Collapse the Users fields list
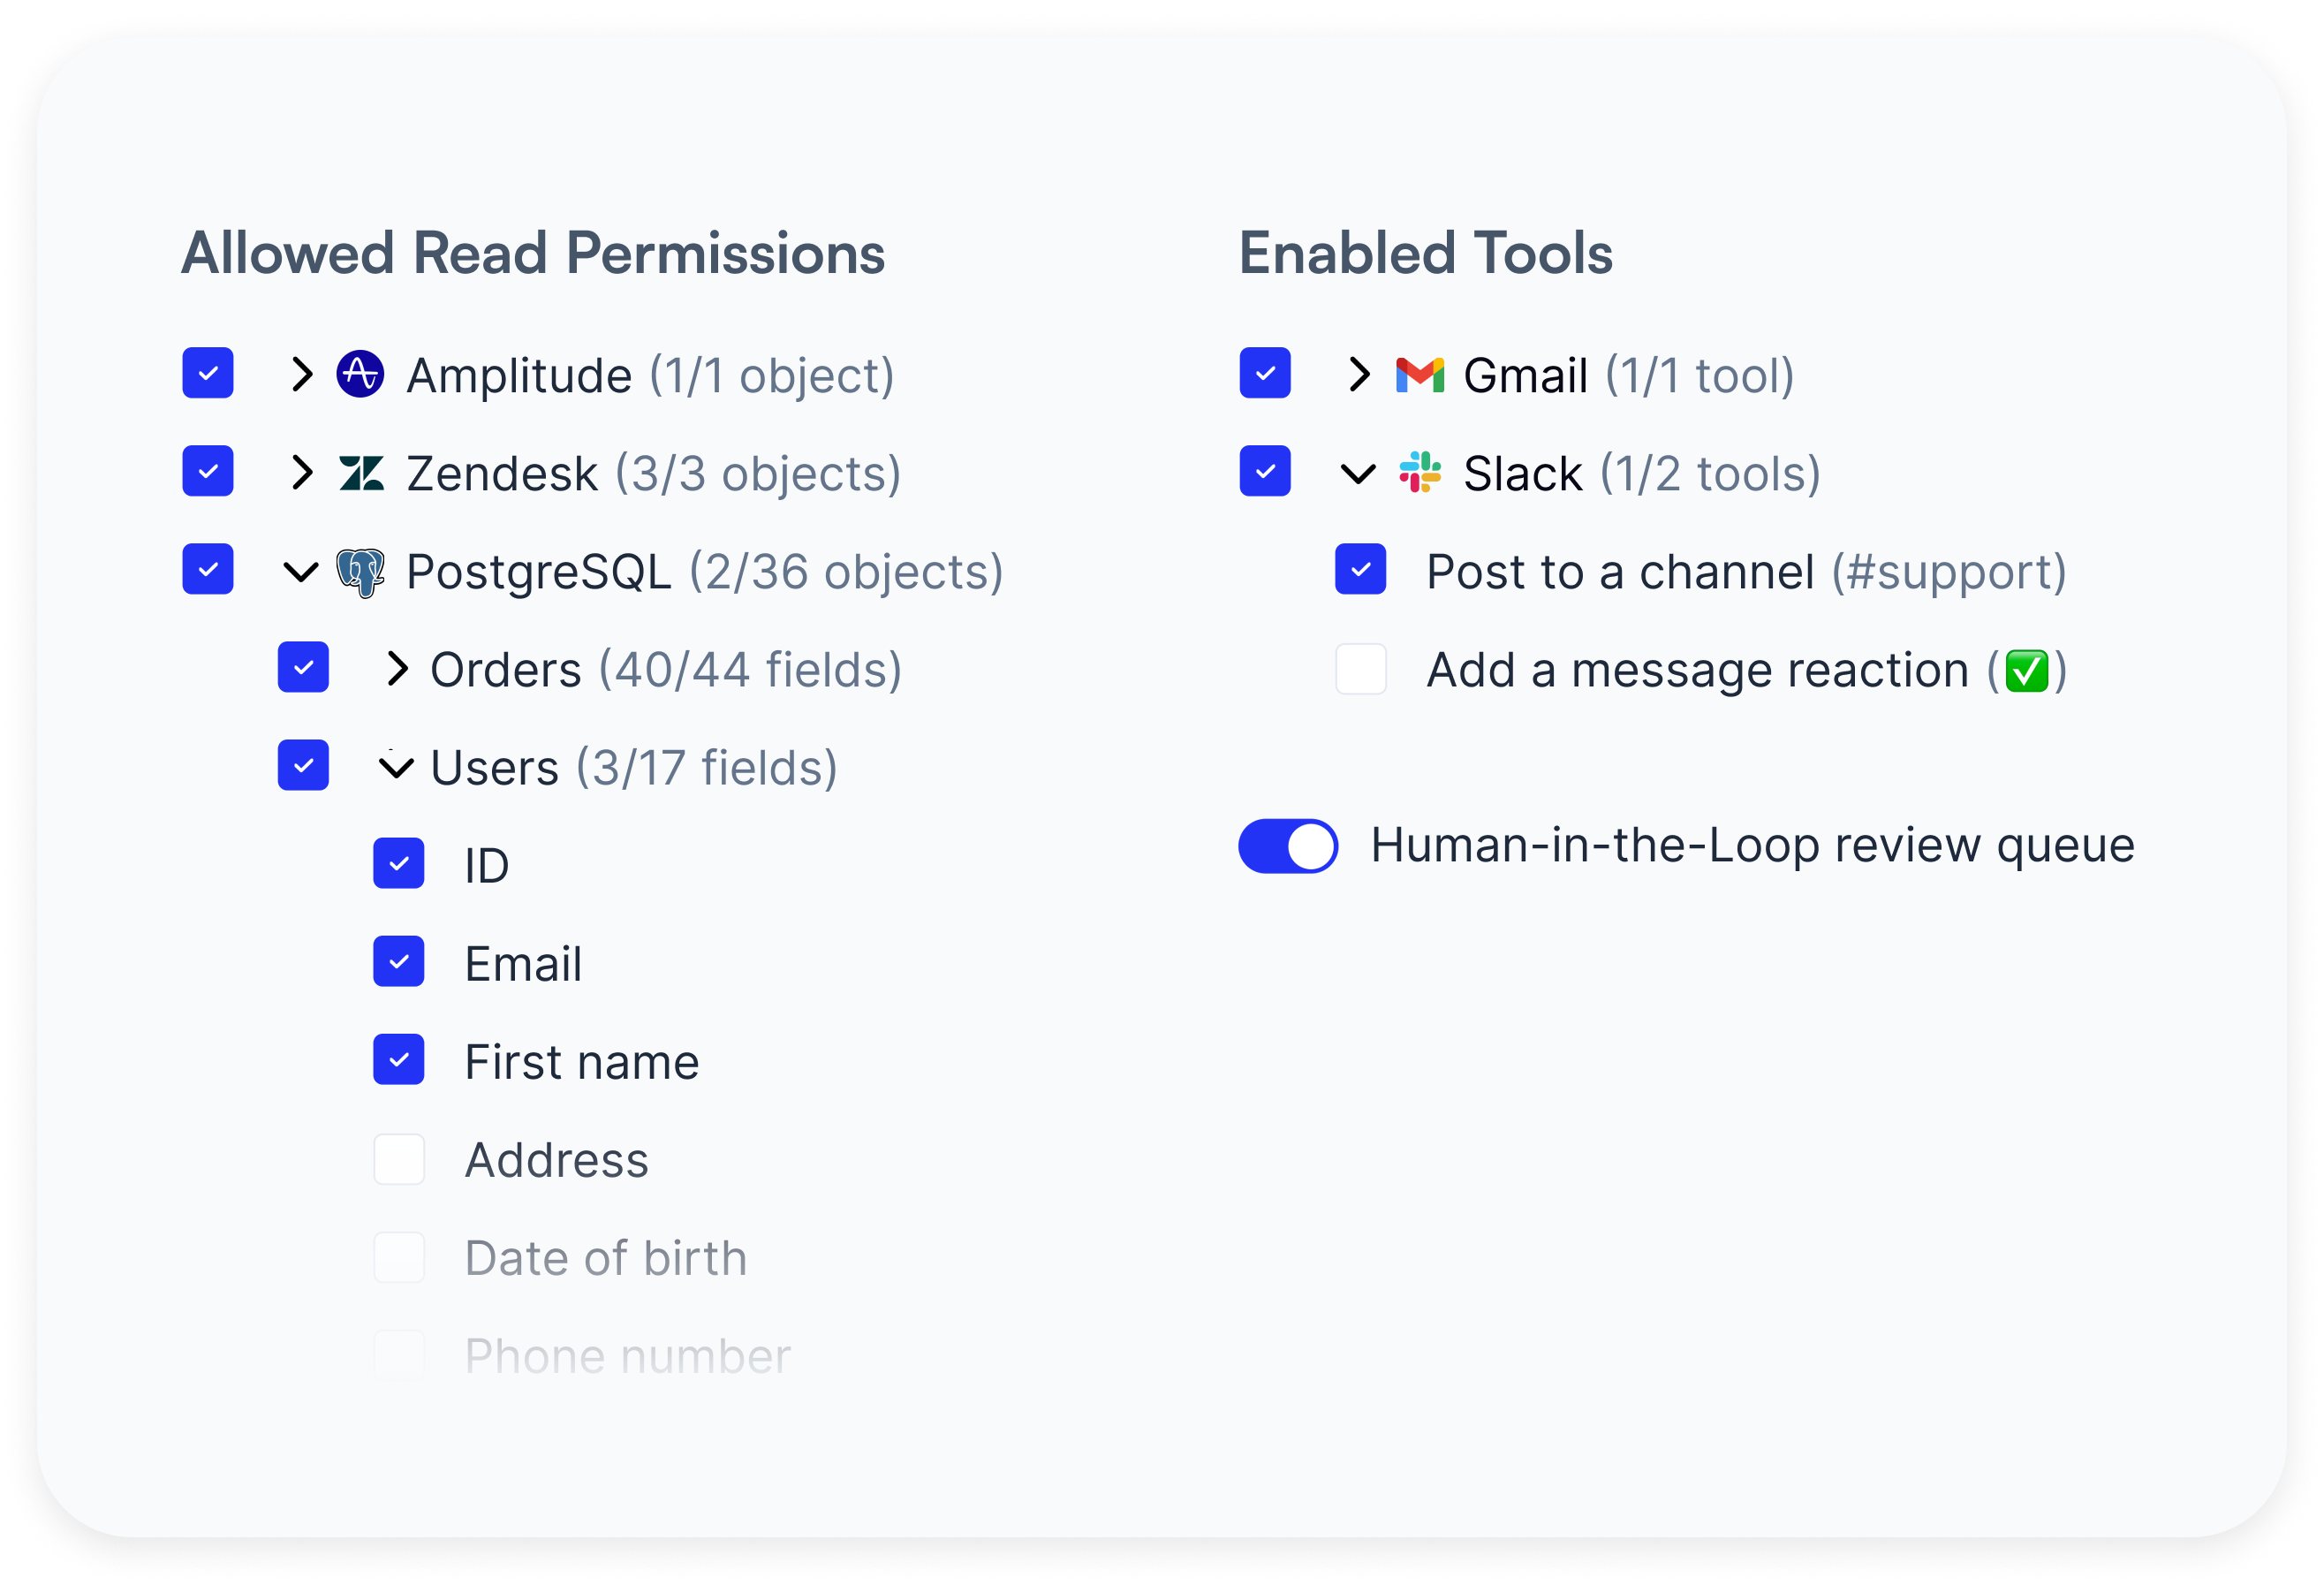 [x=397, y=767]
